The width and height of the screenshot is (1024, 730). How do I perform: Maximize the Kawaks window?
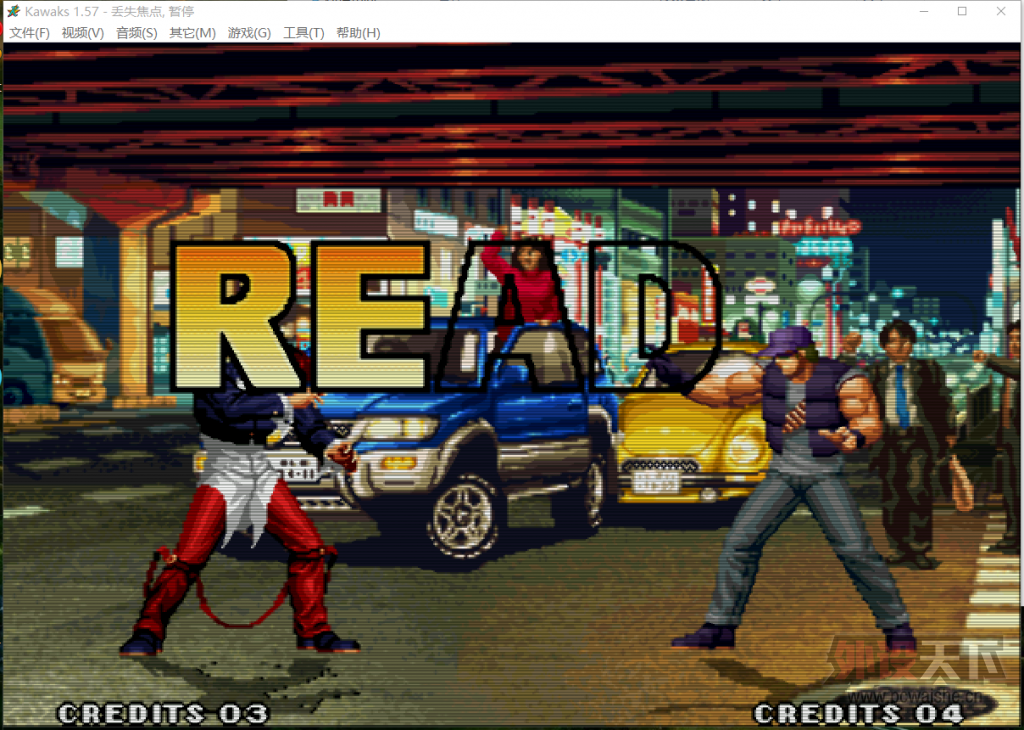pyautogui.click(x=962, y=11)
